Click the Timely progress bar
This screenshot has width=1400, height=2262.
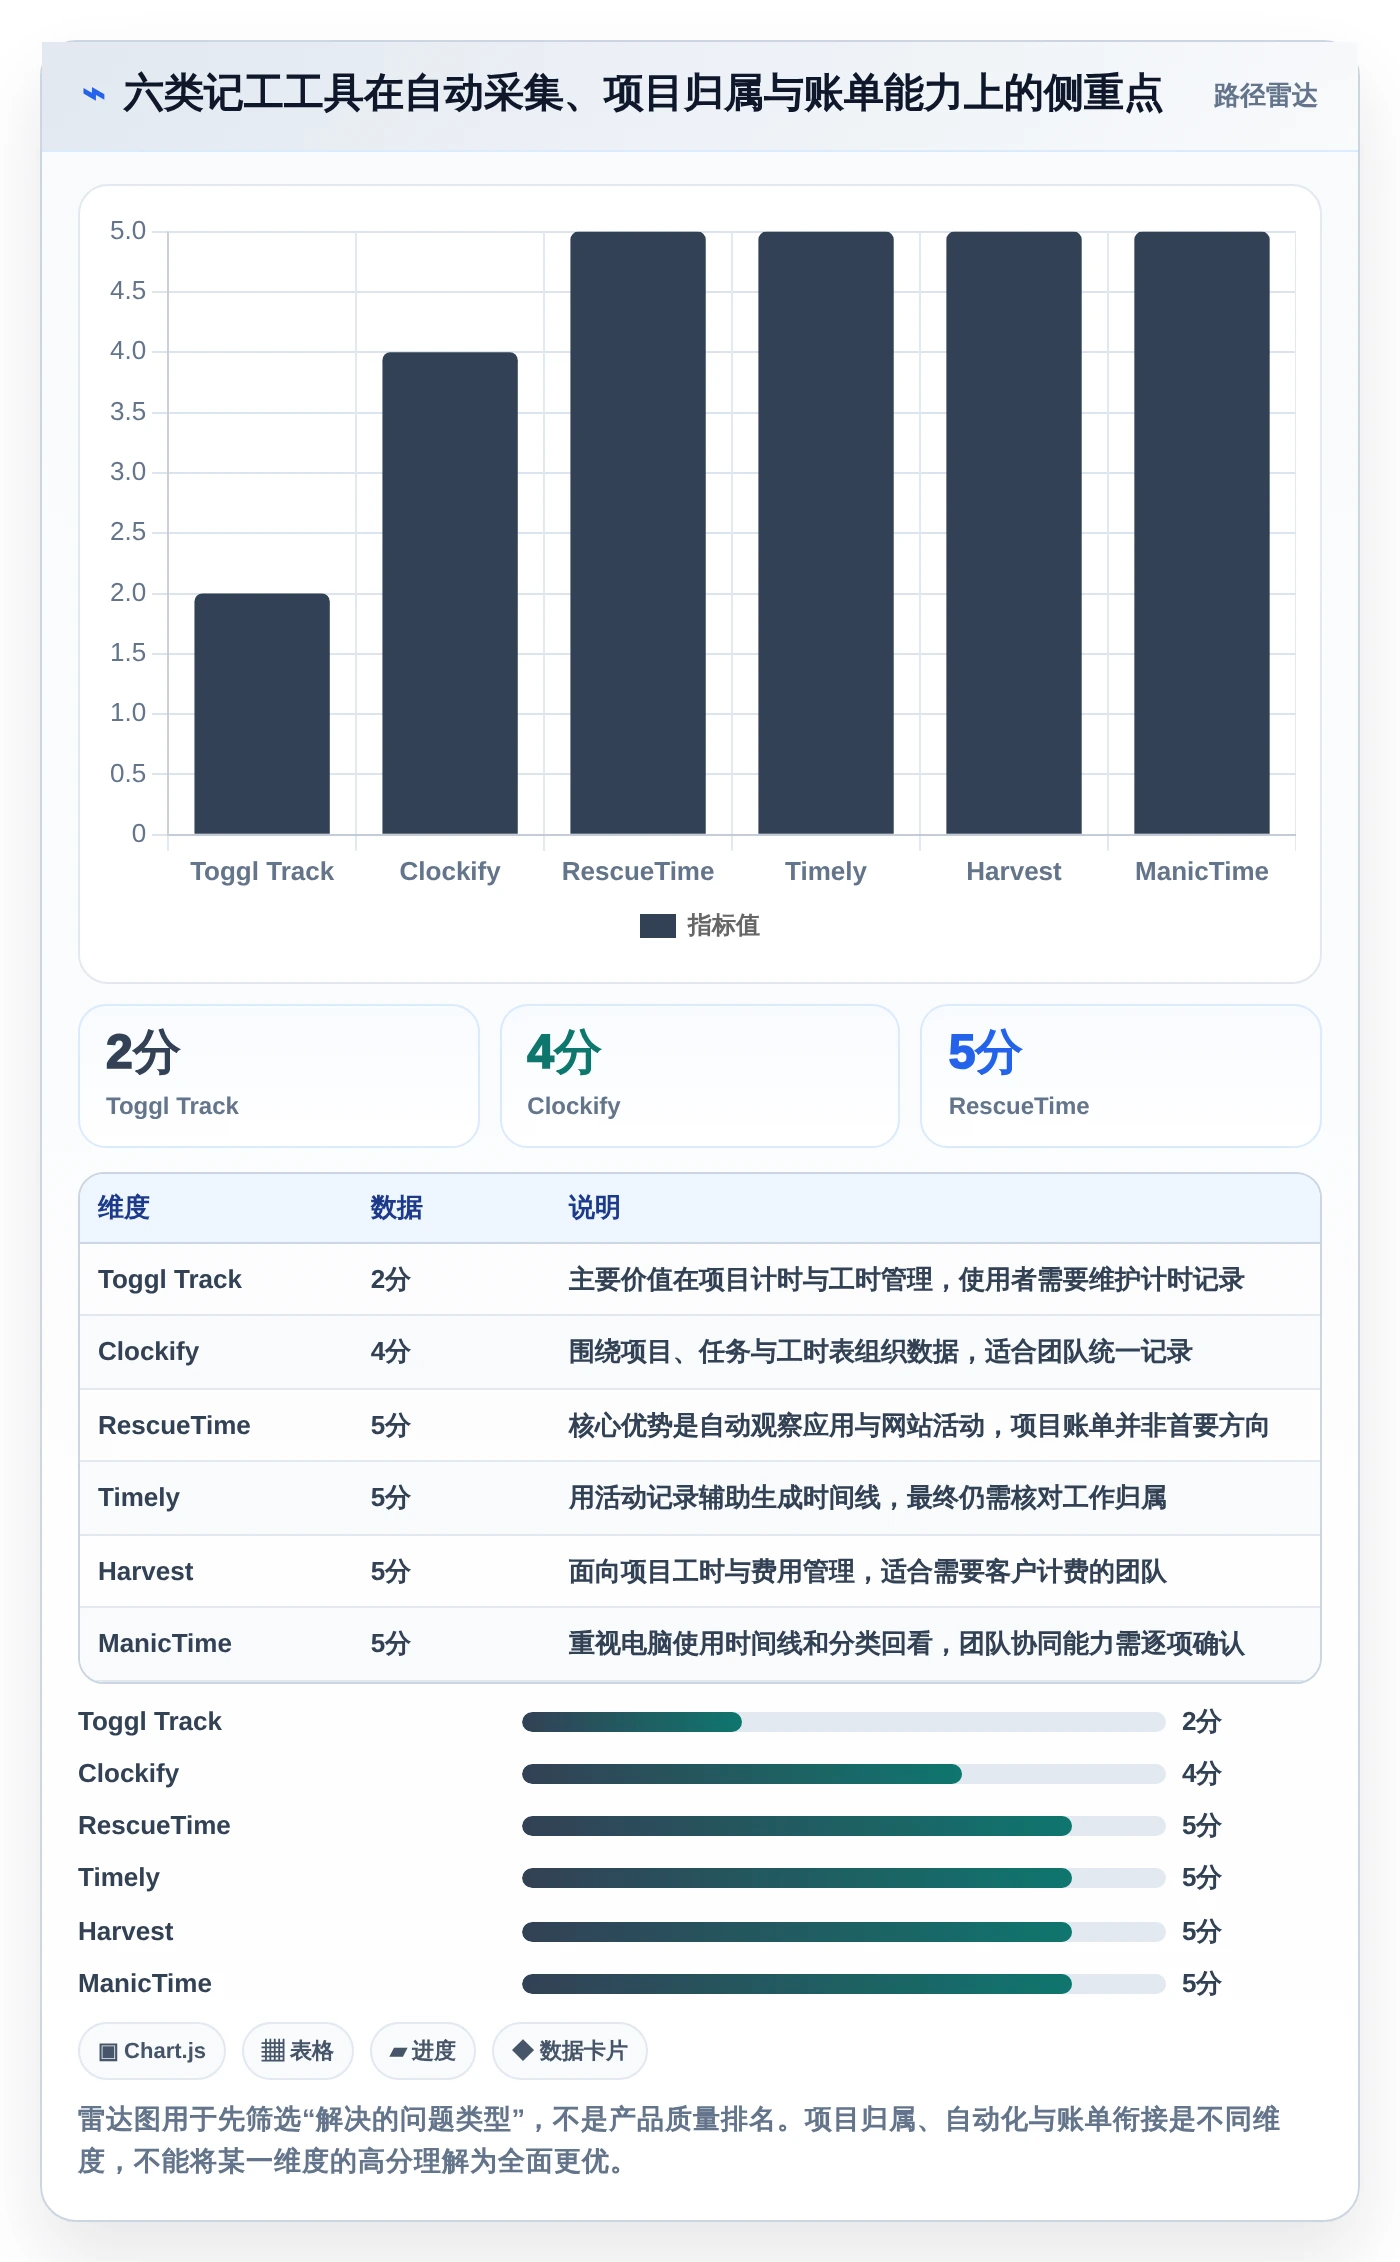(x=843, y=1878)
